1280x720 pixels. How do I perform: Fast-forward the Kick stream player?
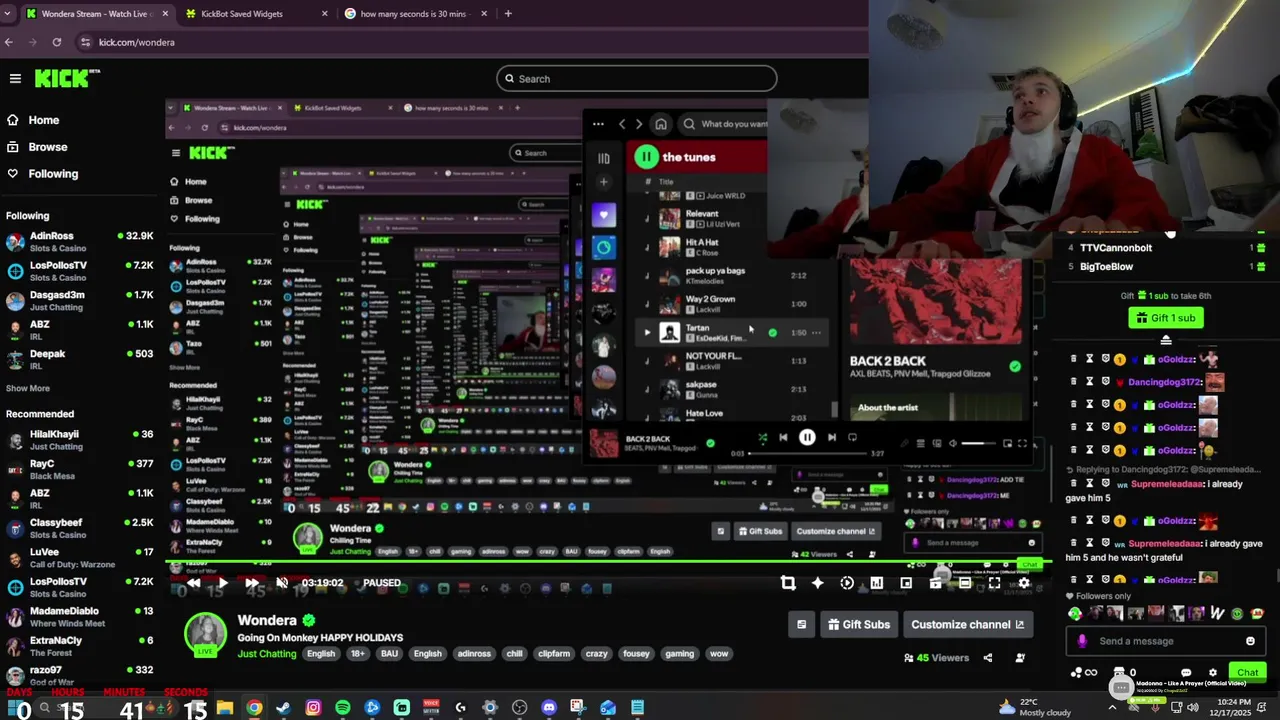252,583
